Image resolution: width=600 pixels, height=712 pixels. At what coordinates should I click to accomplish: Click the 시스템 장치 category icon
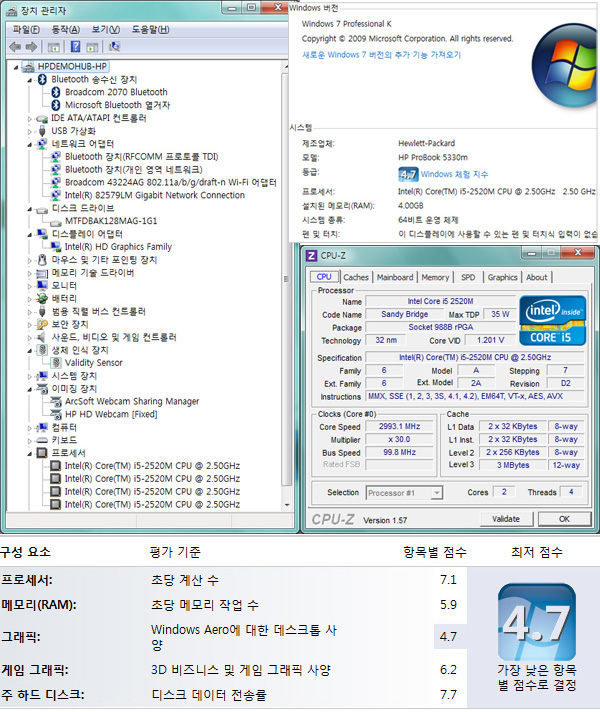42,376
